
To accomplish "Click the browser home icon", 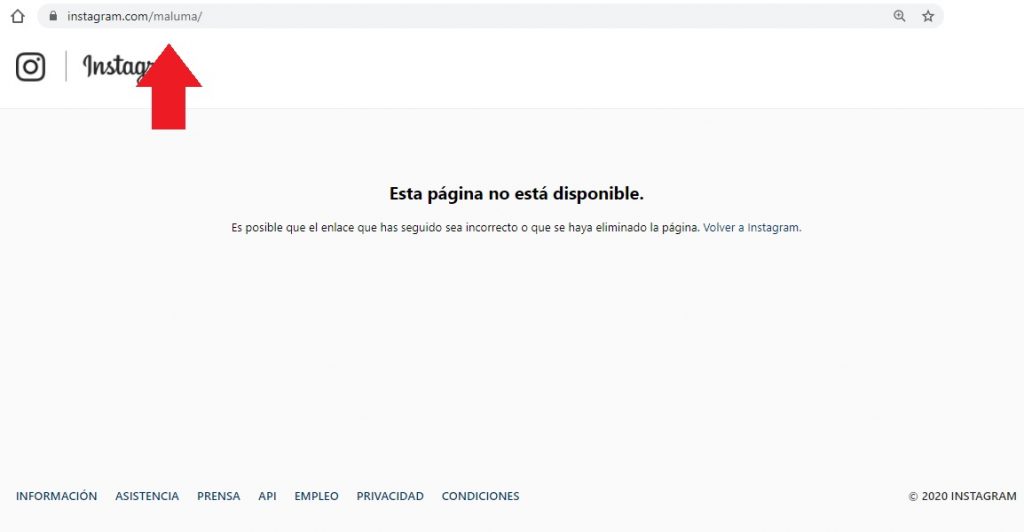I will coord(17,16).
